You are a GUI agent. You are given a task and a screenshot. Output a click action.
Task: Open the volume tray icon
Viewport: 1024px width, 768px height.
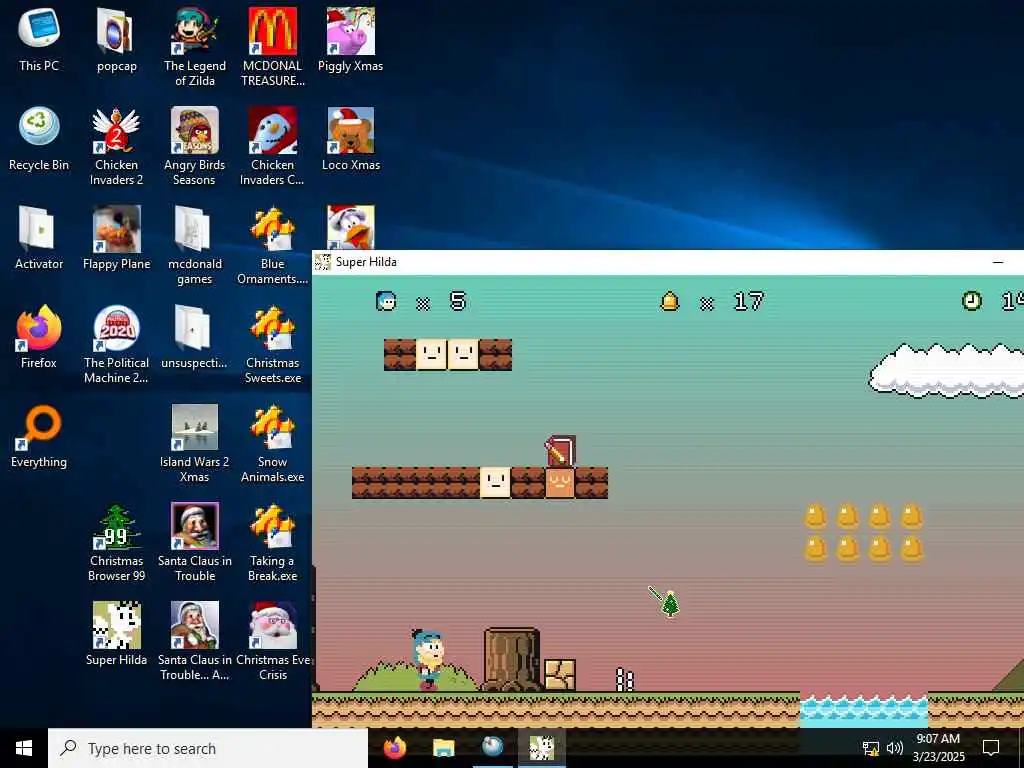[895, 748]
